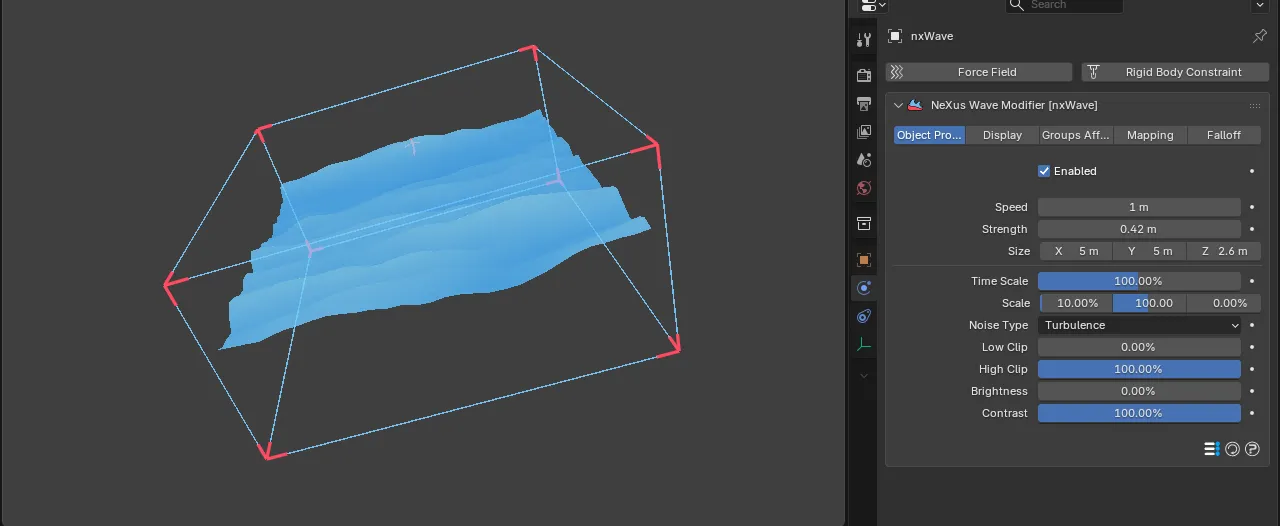1280x526 pixels.
Task: Click the Contrast slider
Action: (1139, 413)
